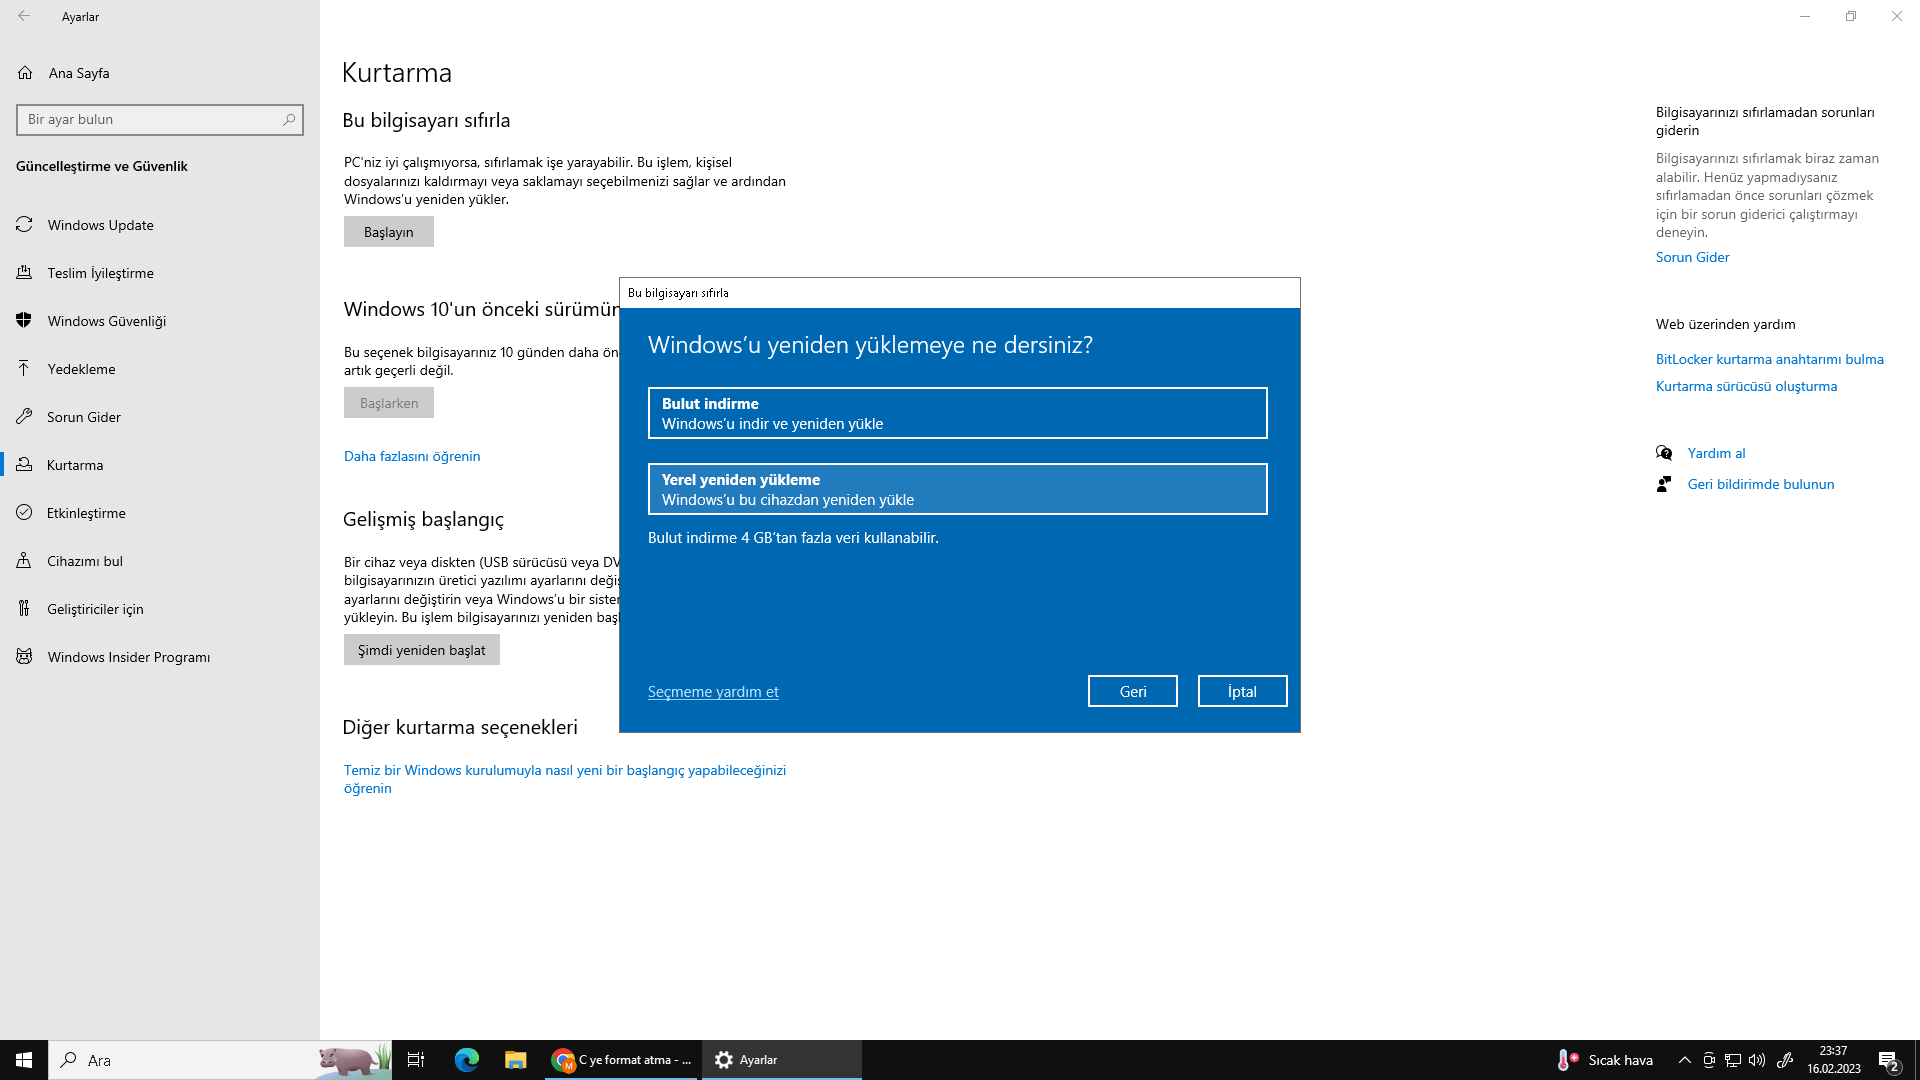This screenshot has width=1920, height=1080.
Task: Open the network tray icon
Action: pyautogui.click(x=1733, y=1060)
